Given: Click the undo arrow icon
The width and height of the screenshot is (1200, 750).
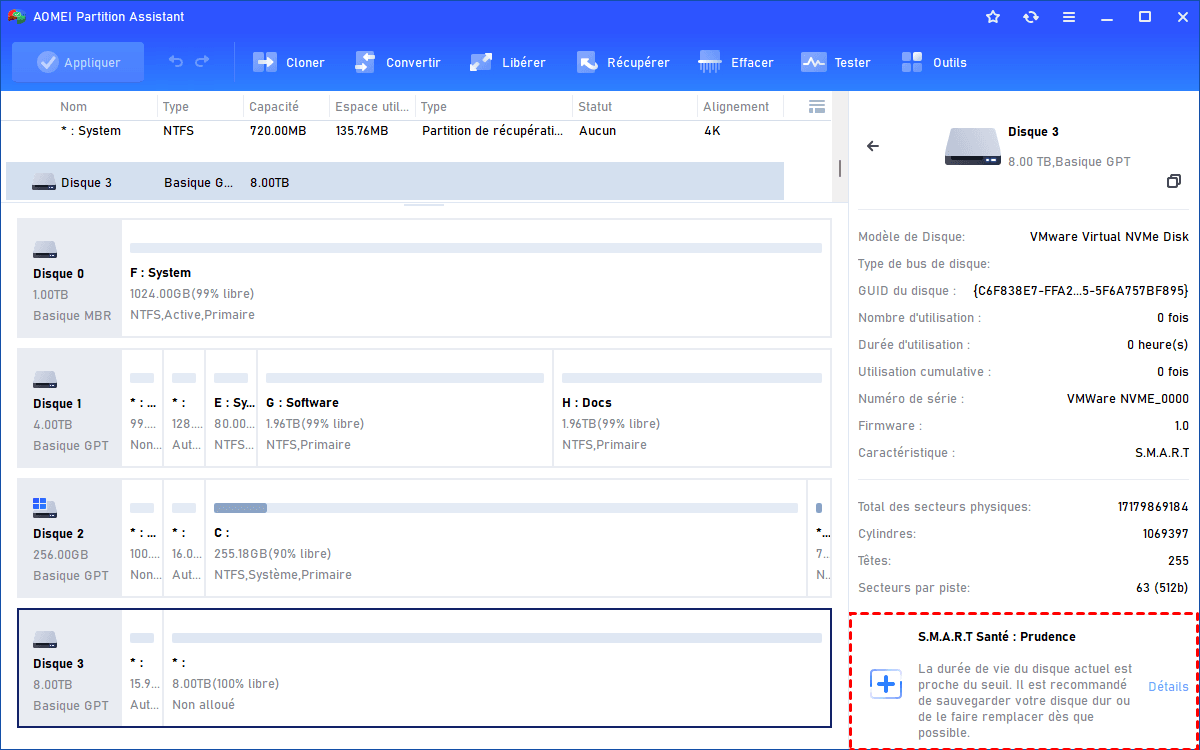Looking at the screenshot, I should click(176, 62).
